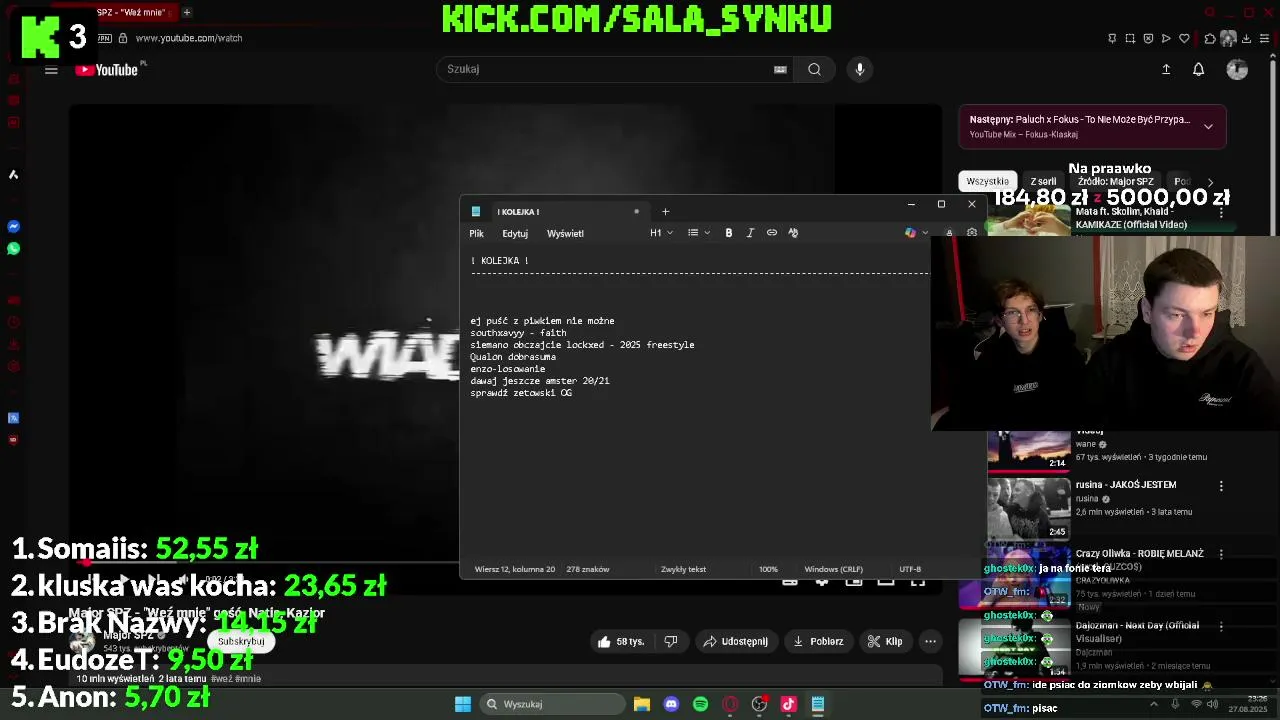Like the video with 58 tys. likes
The width and height of the screenshot is (1280, 720).
pos(621,642)
